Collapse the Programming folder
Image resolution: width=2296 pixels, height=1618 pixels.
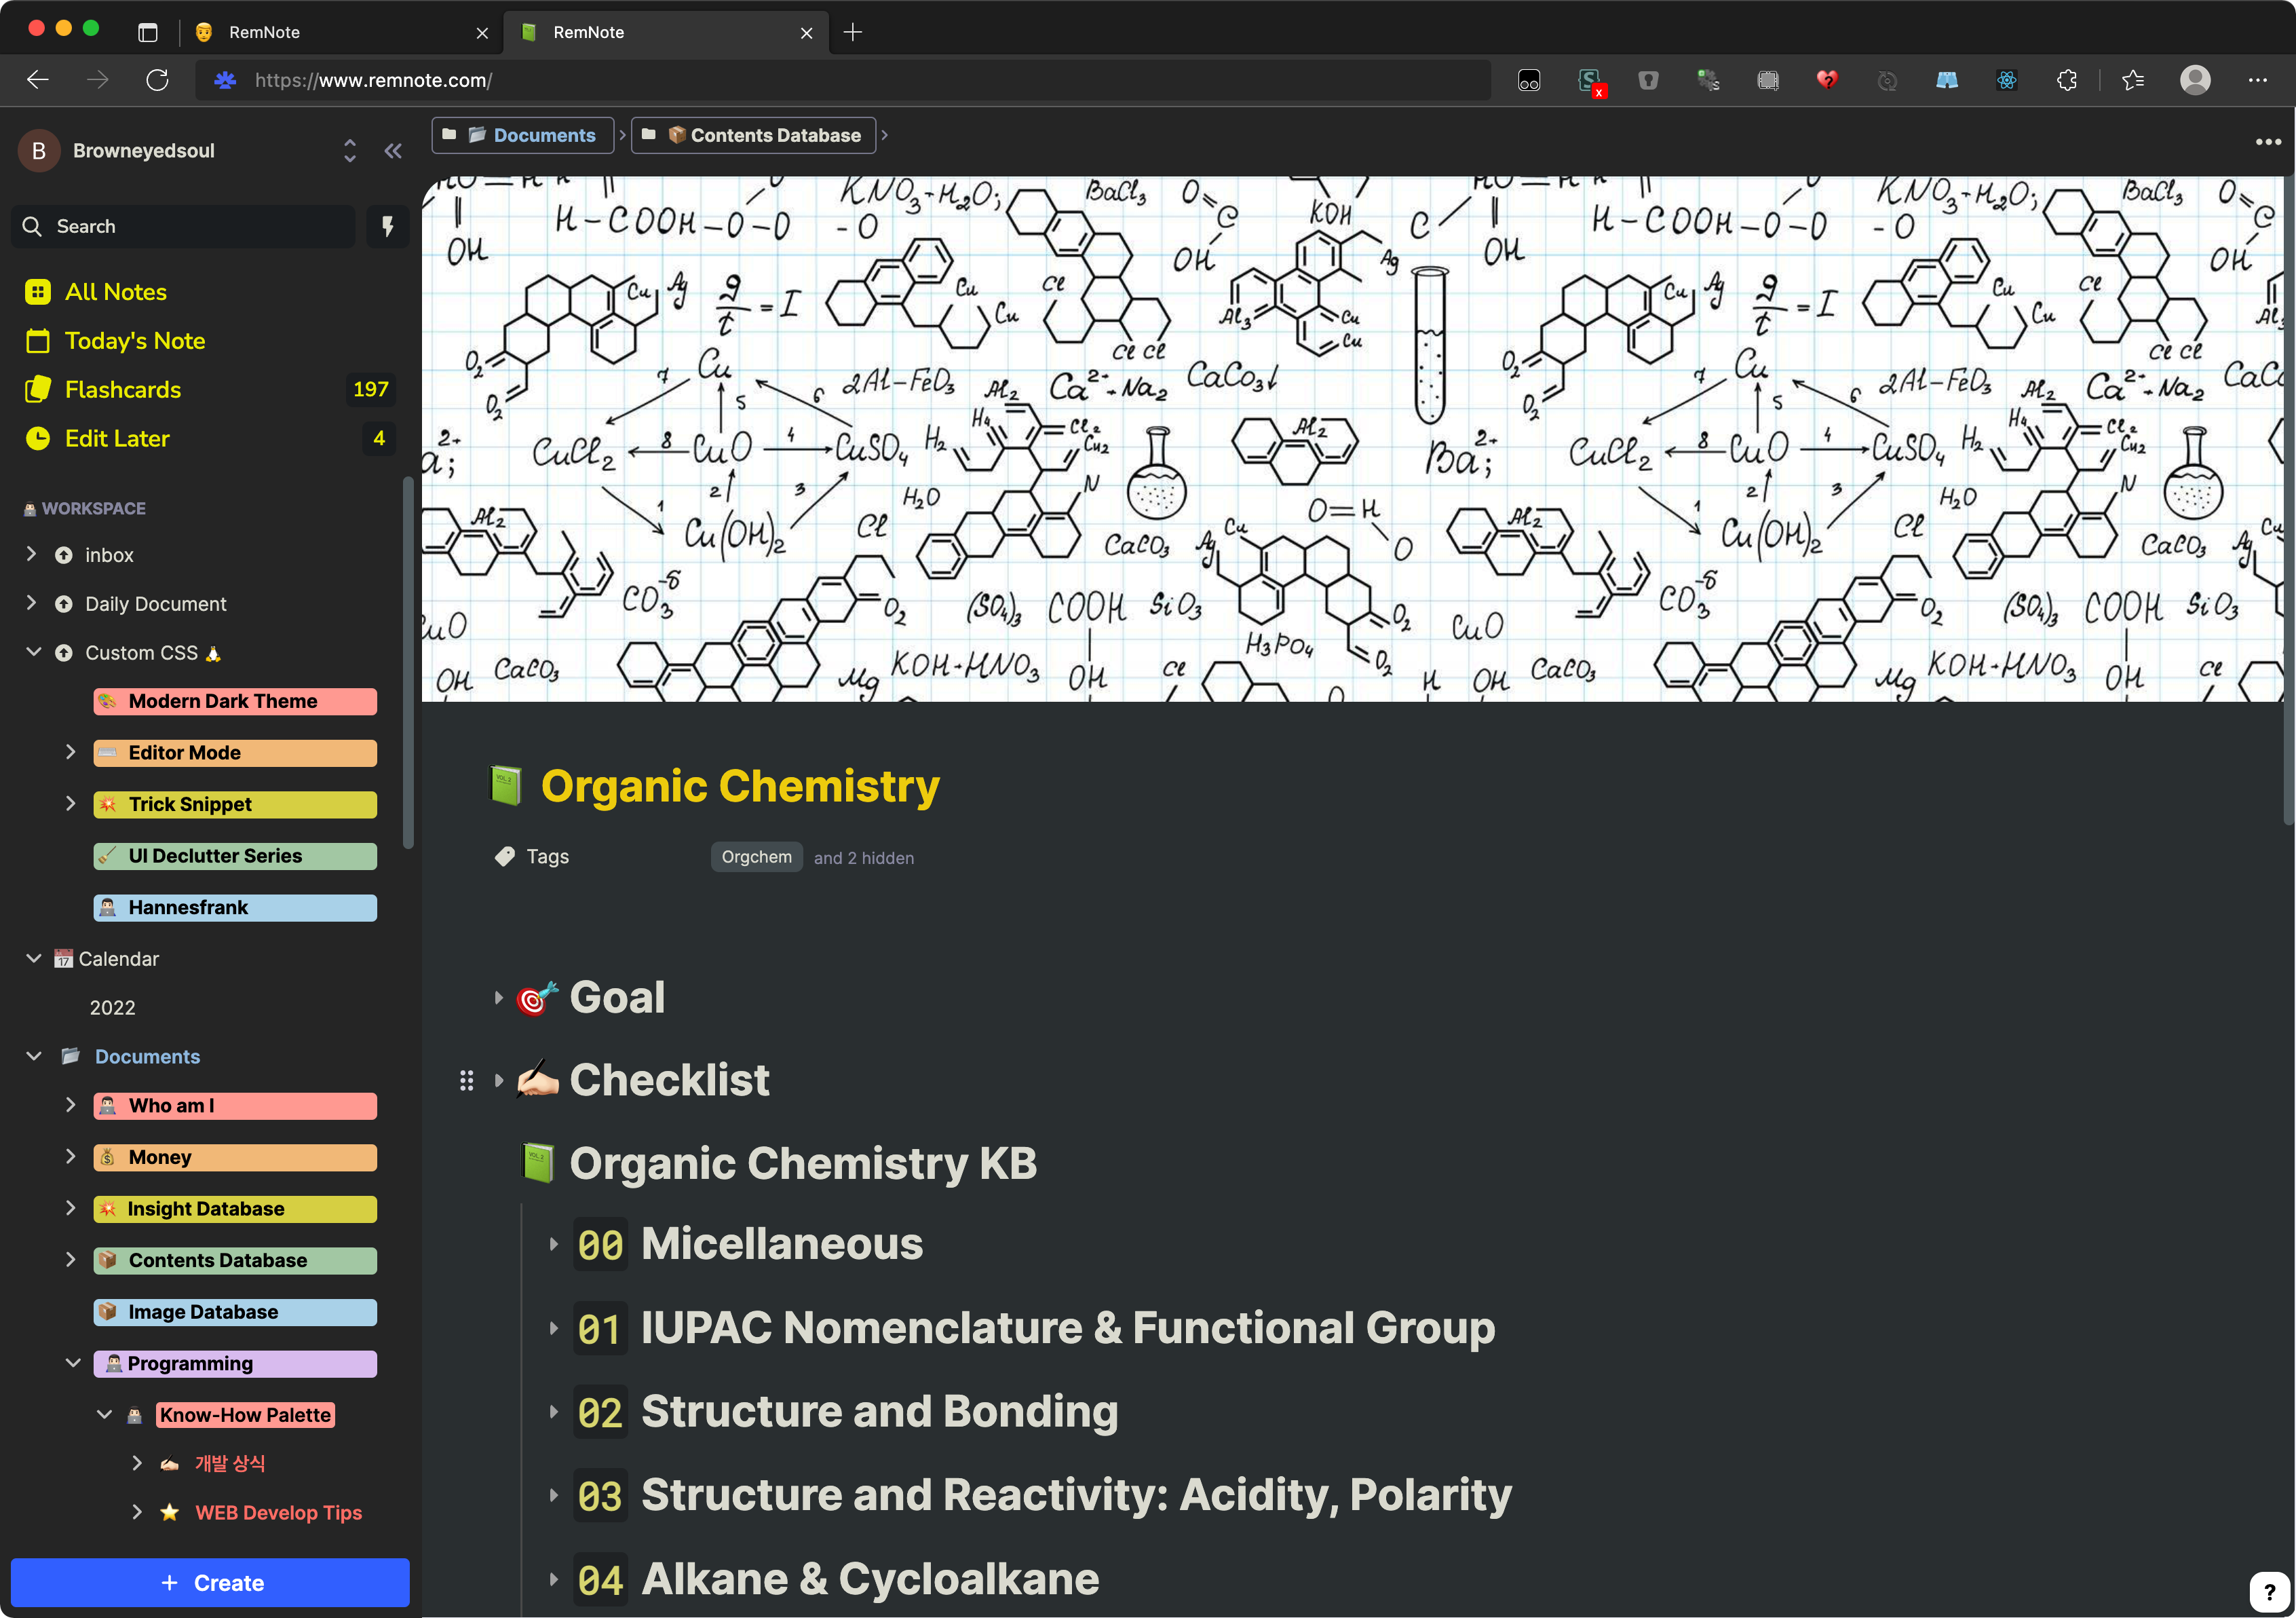[x=72, y=1363]
